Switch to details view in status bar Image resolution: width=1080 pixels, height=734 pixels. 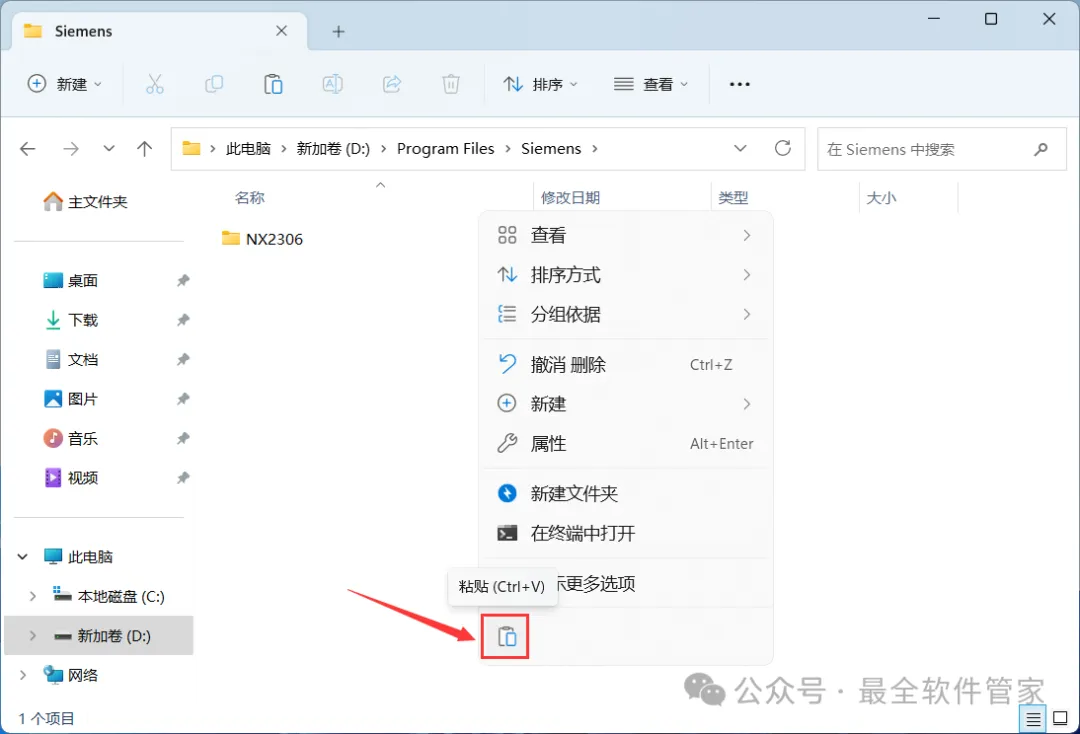pyautogui.click(x=1033, y=719)
